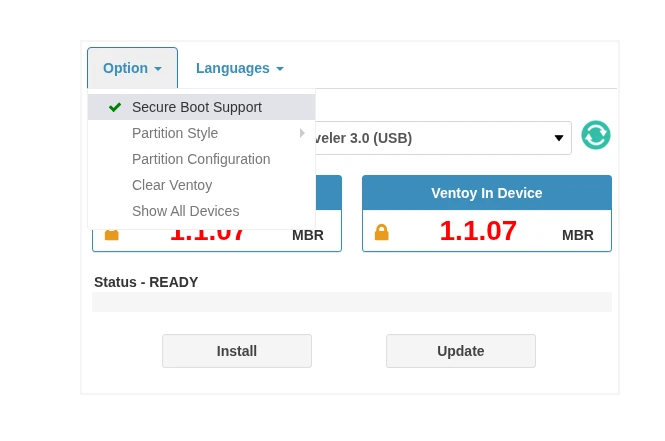Open the Languages menu
Viewport: 665px width, 441px height.
(x=240, y=68)
